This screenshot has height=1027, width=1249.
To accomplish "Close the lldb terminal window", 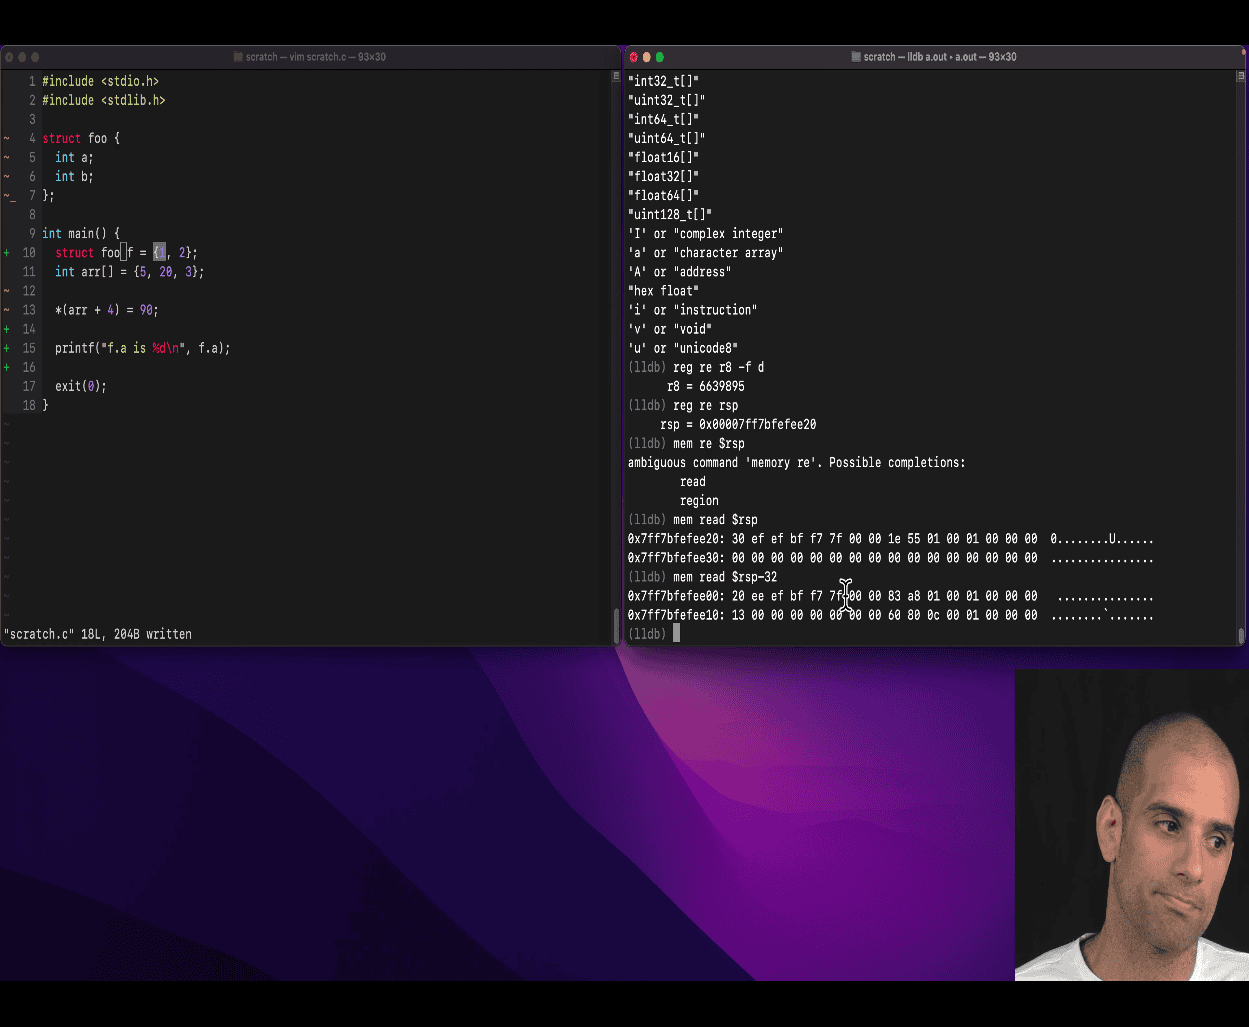I will 633,57.
